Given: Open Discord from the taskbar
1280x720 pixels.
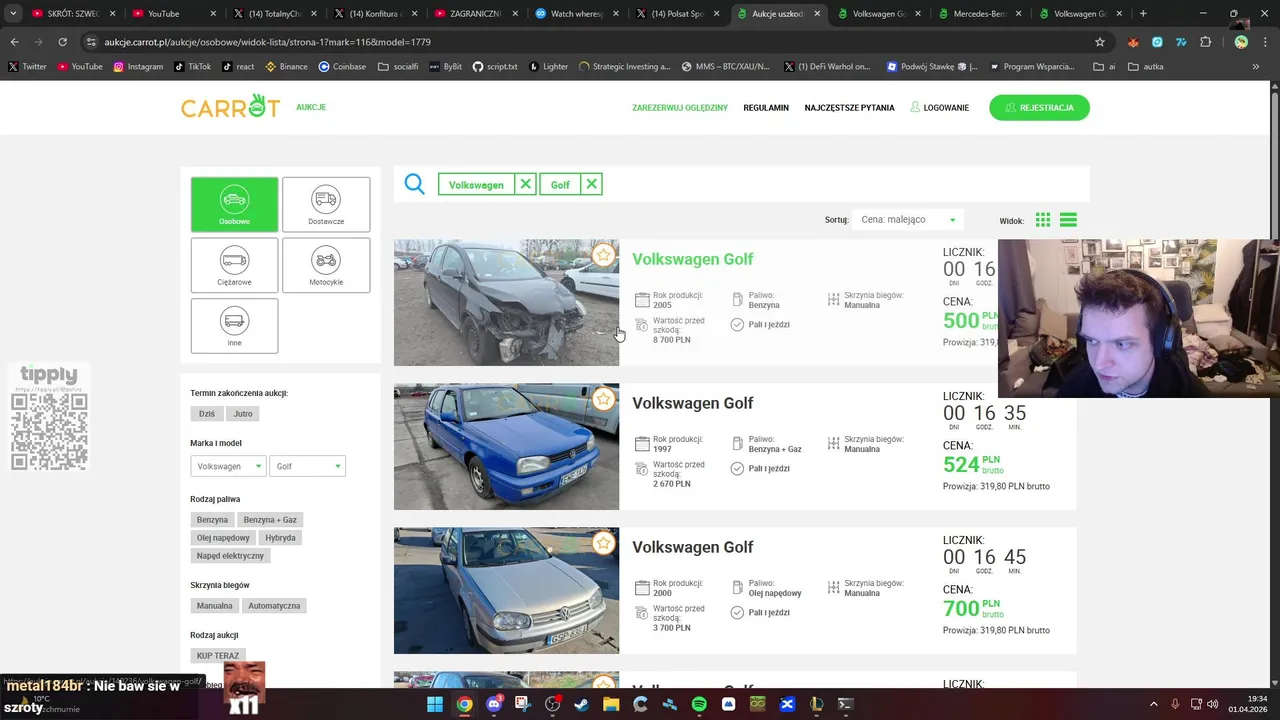Looking at the screenshot, I should coord(494,704).
